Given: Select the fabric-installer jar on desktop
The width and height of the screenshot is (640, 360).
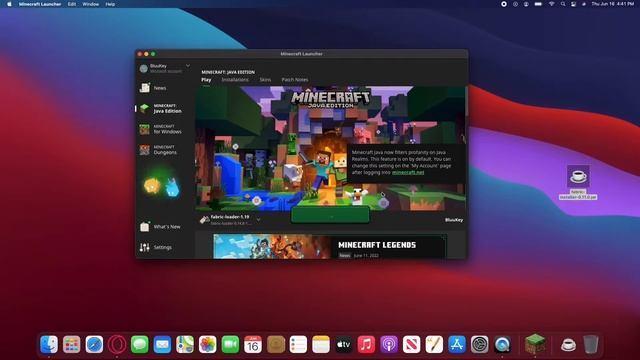Looking at the screenshot, I should (578, 182).
